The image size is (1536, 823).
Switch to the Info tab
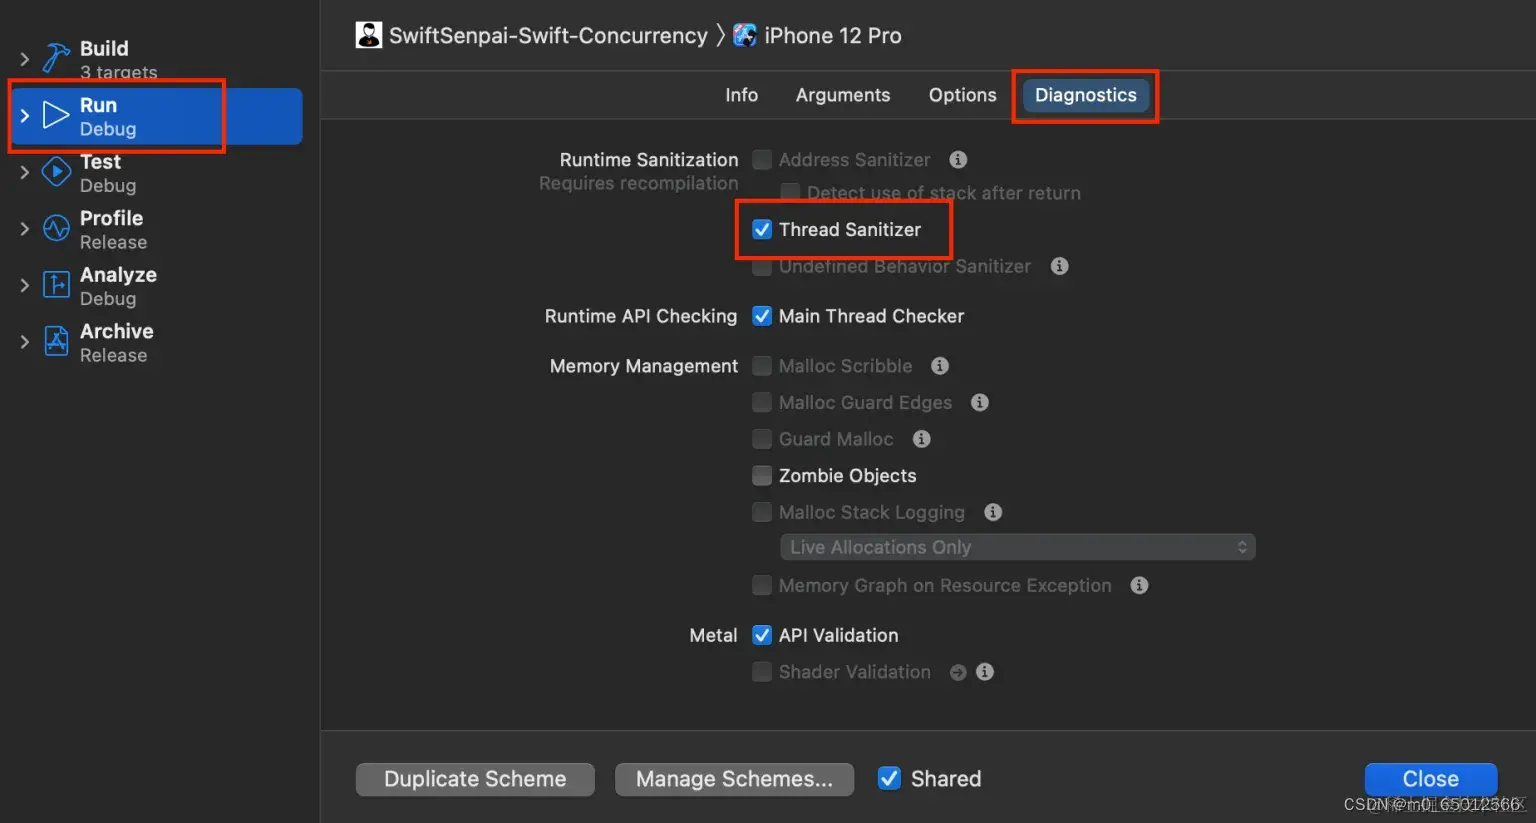point(741,95)
